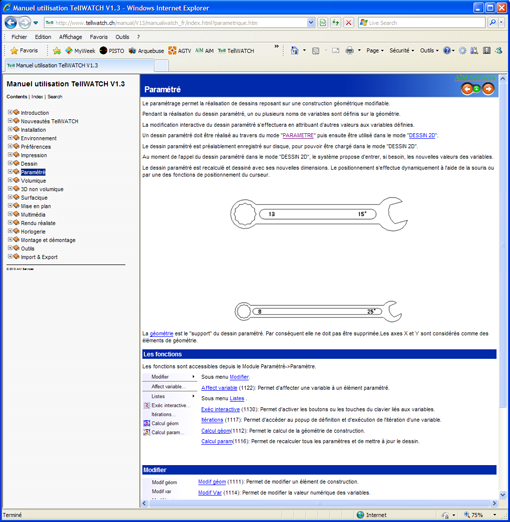Click the browser Back arrow button
This screenshot has width=510, height=522.
point(11,23)
